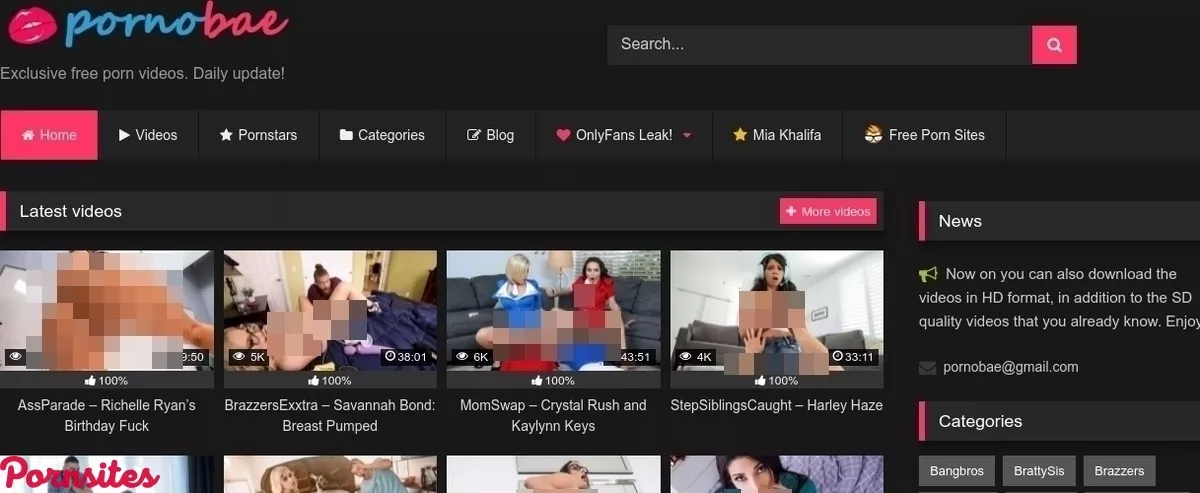The width and height of the screenshot is (1200, 493).
Task: Select the BrattySis category tag
Action: (1038, 471)
